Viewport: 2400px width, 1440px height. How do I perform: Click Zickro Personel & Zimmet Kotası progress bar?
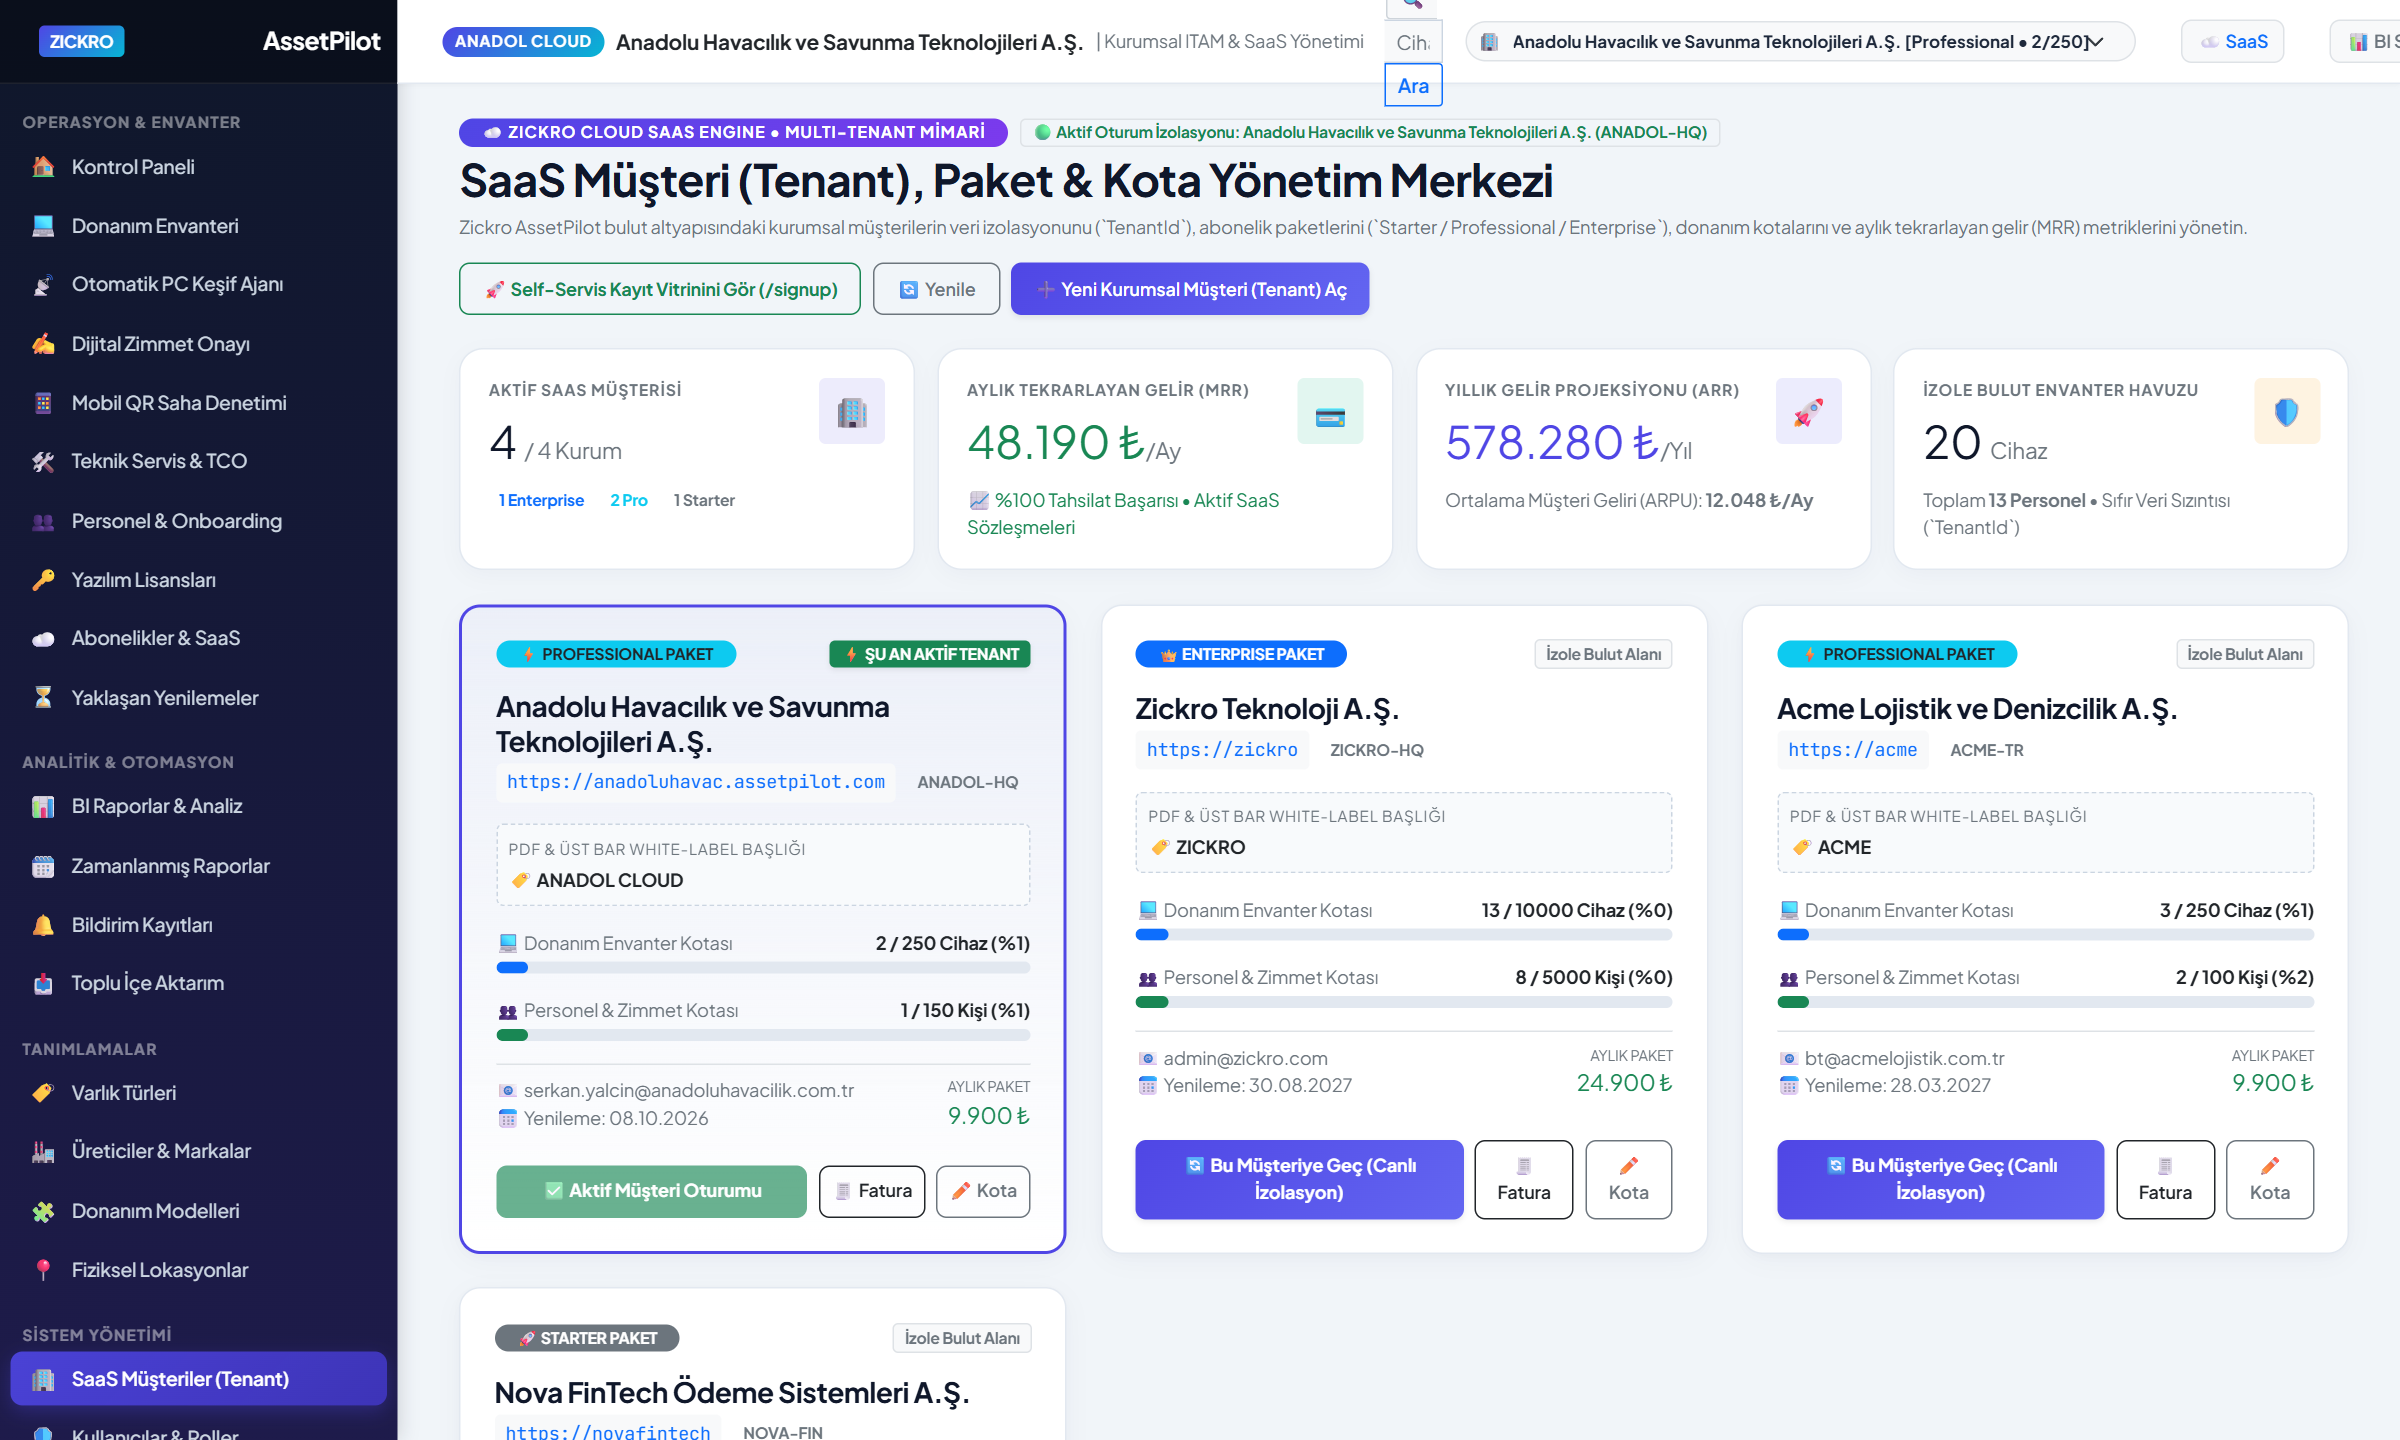point(1404,1002)
